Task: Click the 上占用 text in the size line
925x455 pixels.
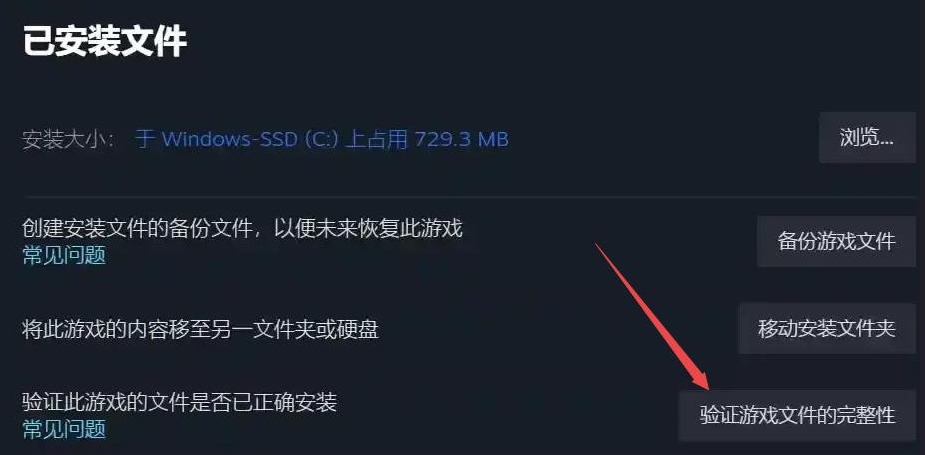Action: coord(376,139)
